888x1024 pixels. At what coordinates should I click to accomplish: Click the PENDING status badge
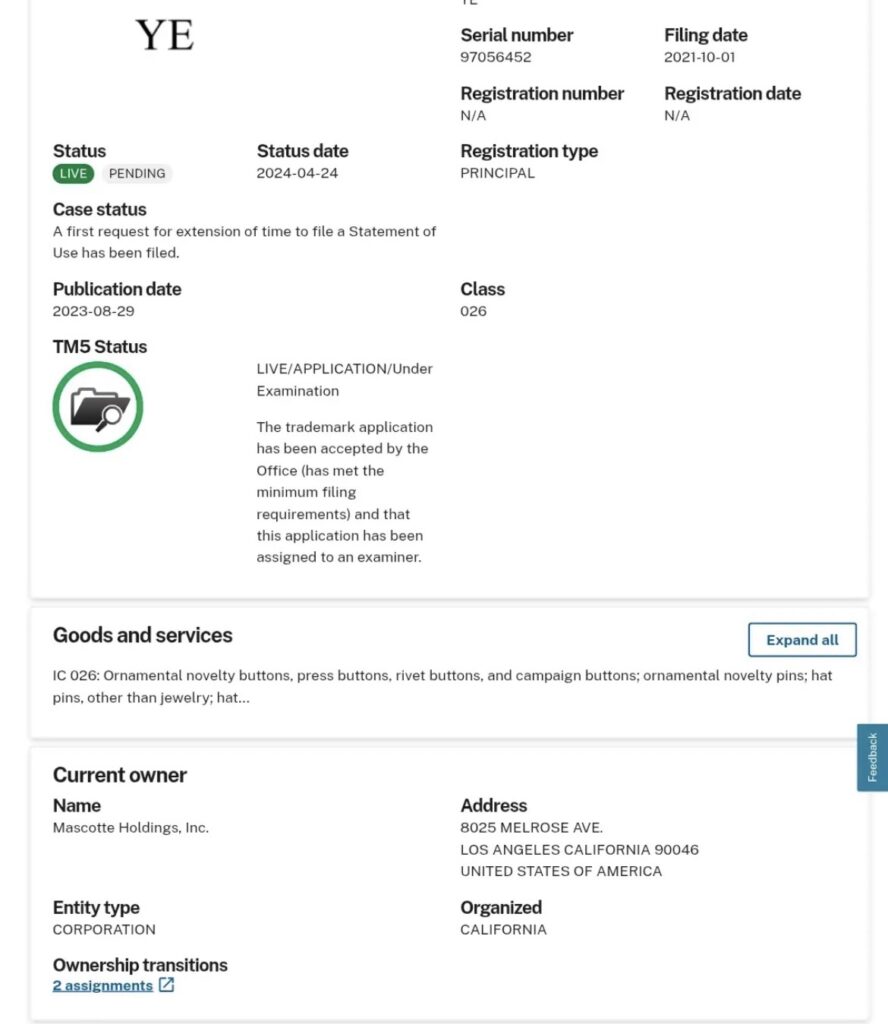[x=137, y=174]
